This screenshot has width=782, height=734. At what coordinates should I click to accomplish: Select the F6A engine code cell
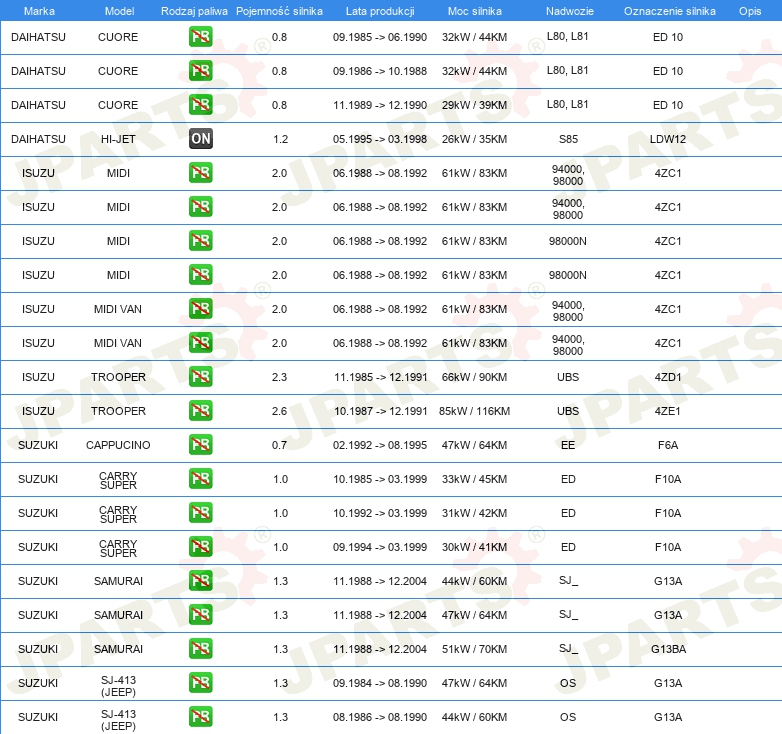(x=668, y=445)
